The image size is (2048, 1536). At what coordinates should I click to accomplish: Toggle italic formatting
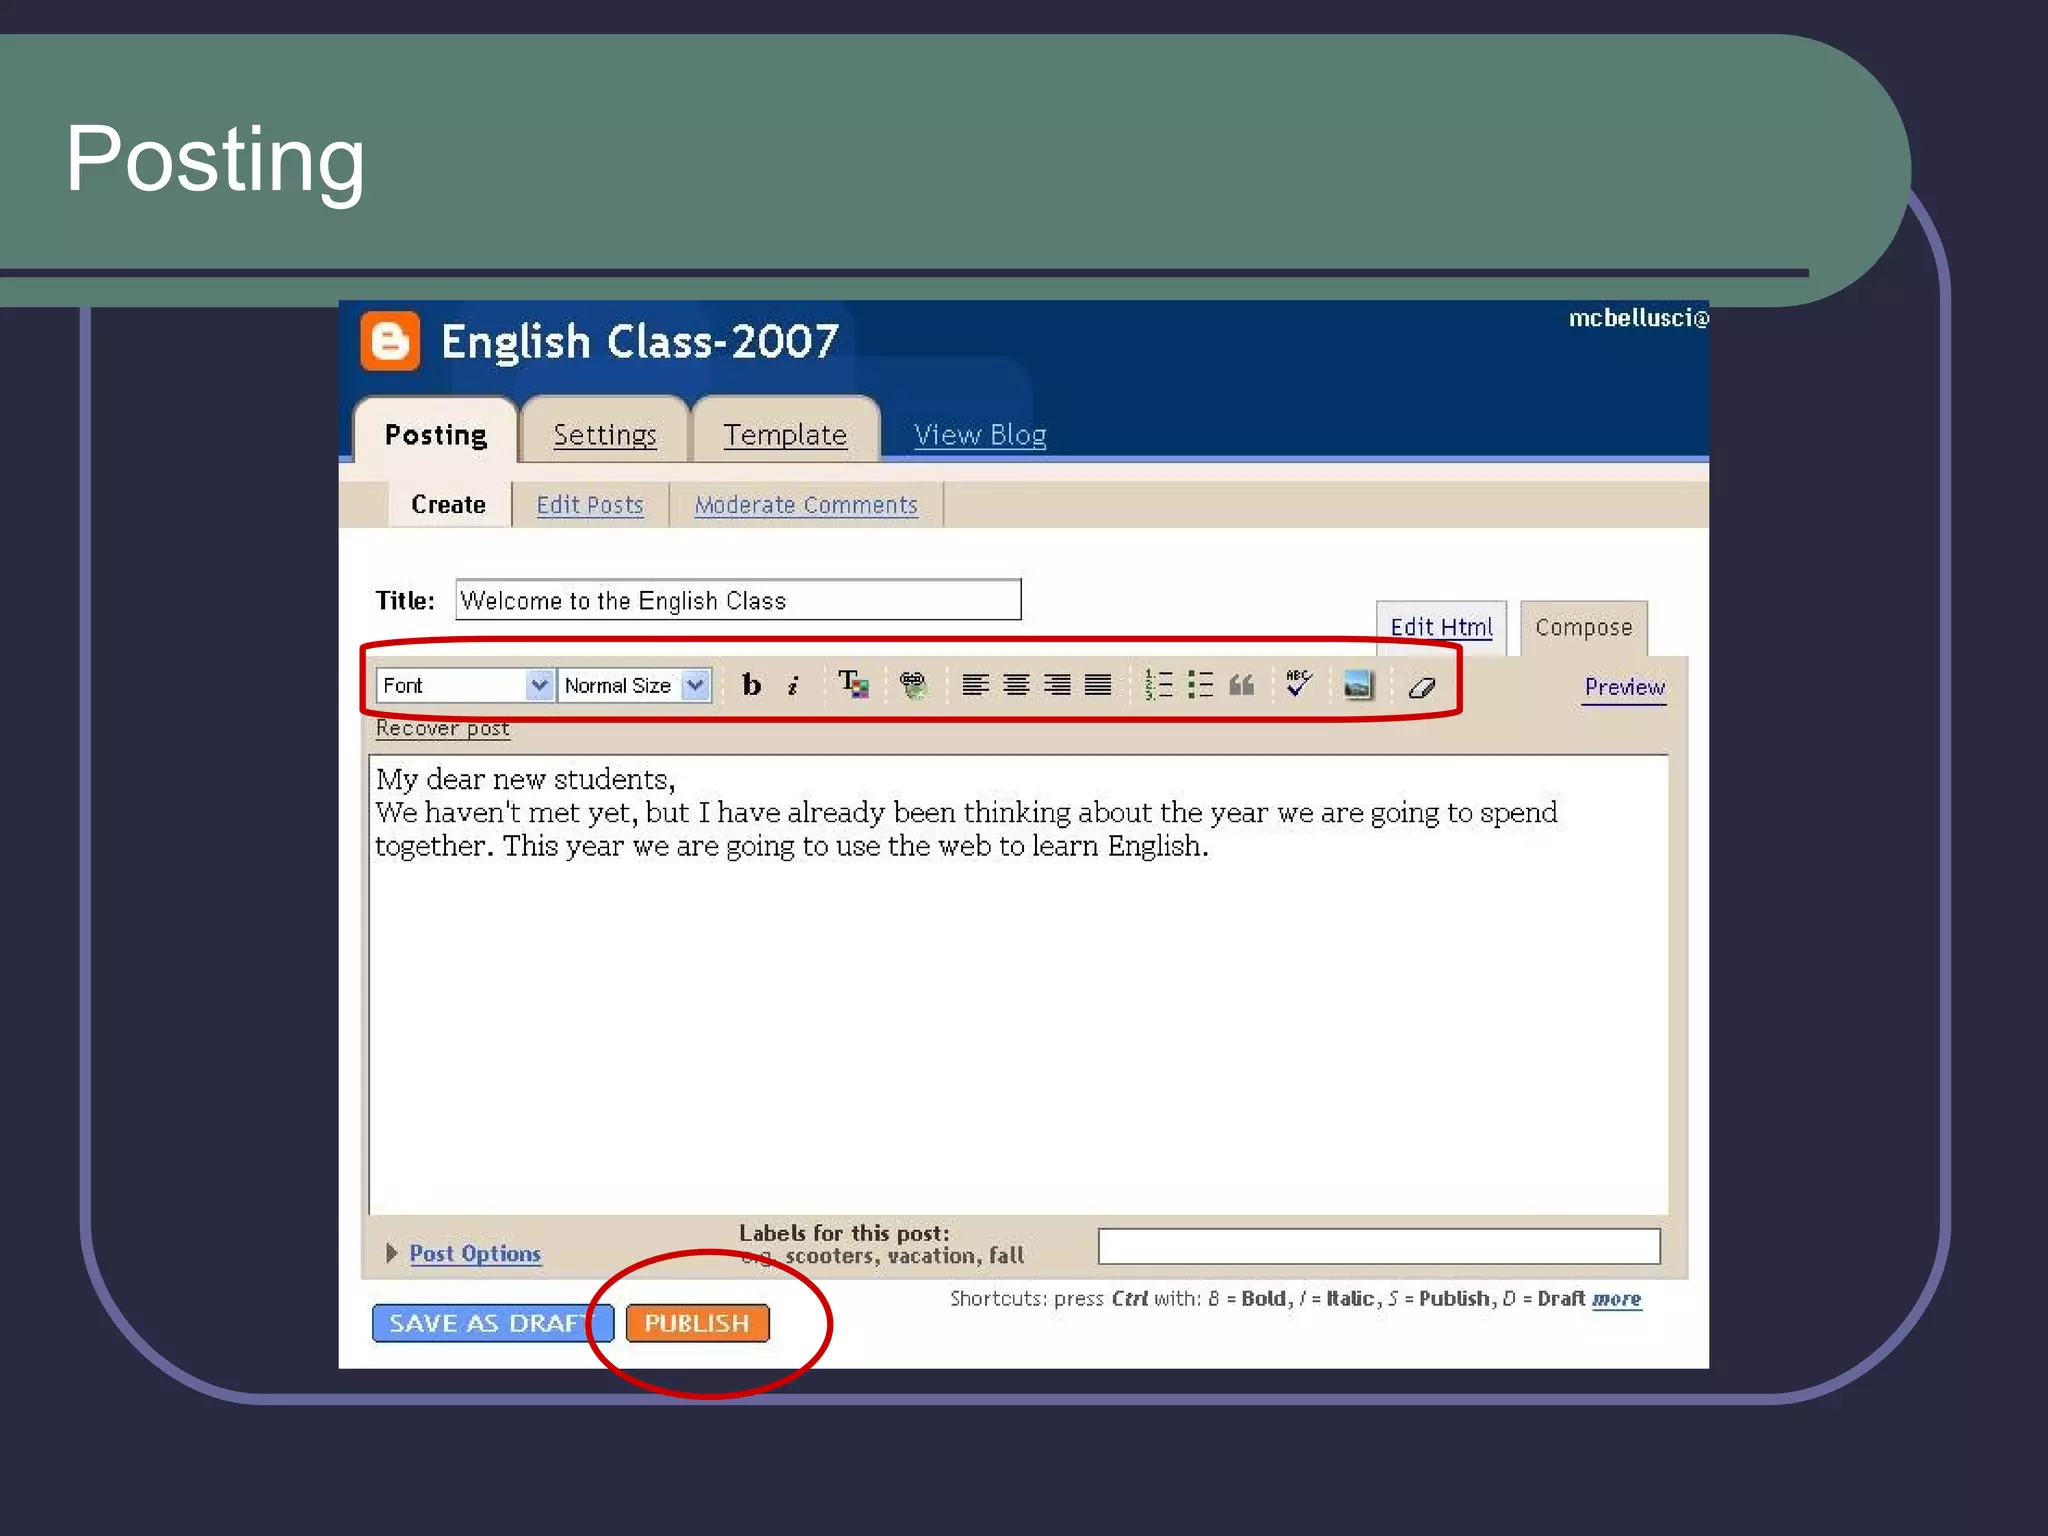click(794, 686)
